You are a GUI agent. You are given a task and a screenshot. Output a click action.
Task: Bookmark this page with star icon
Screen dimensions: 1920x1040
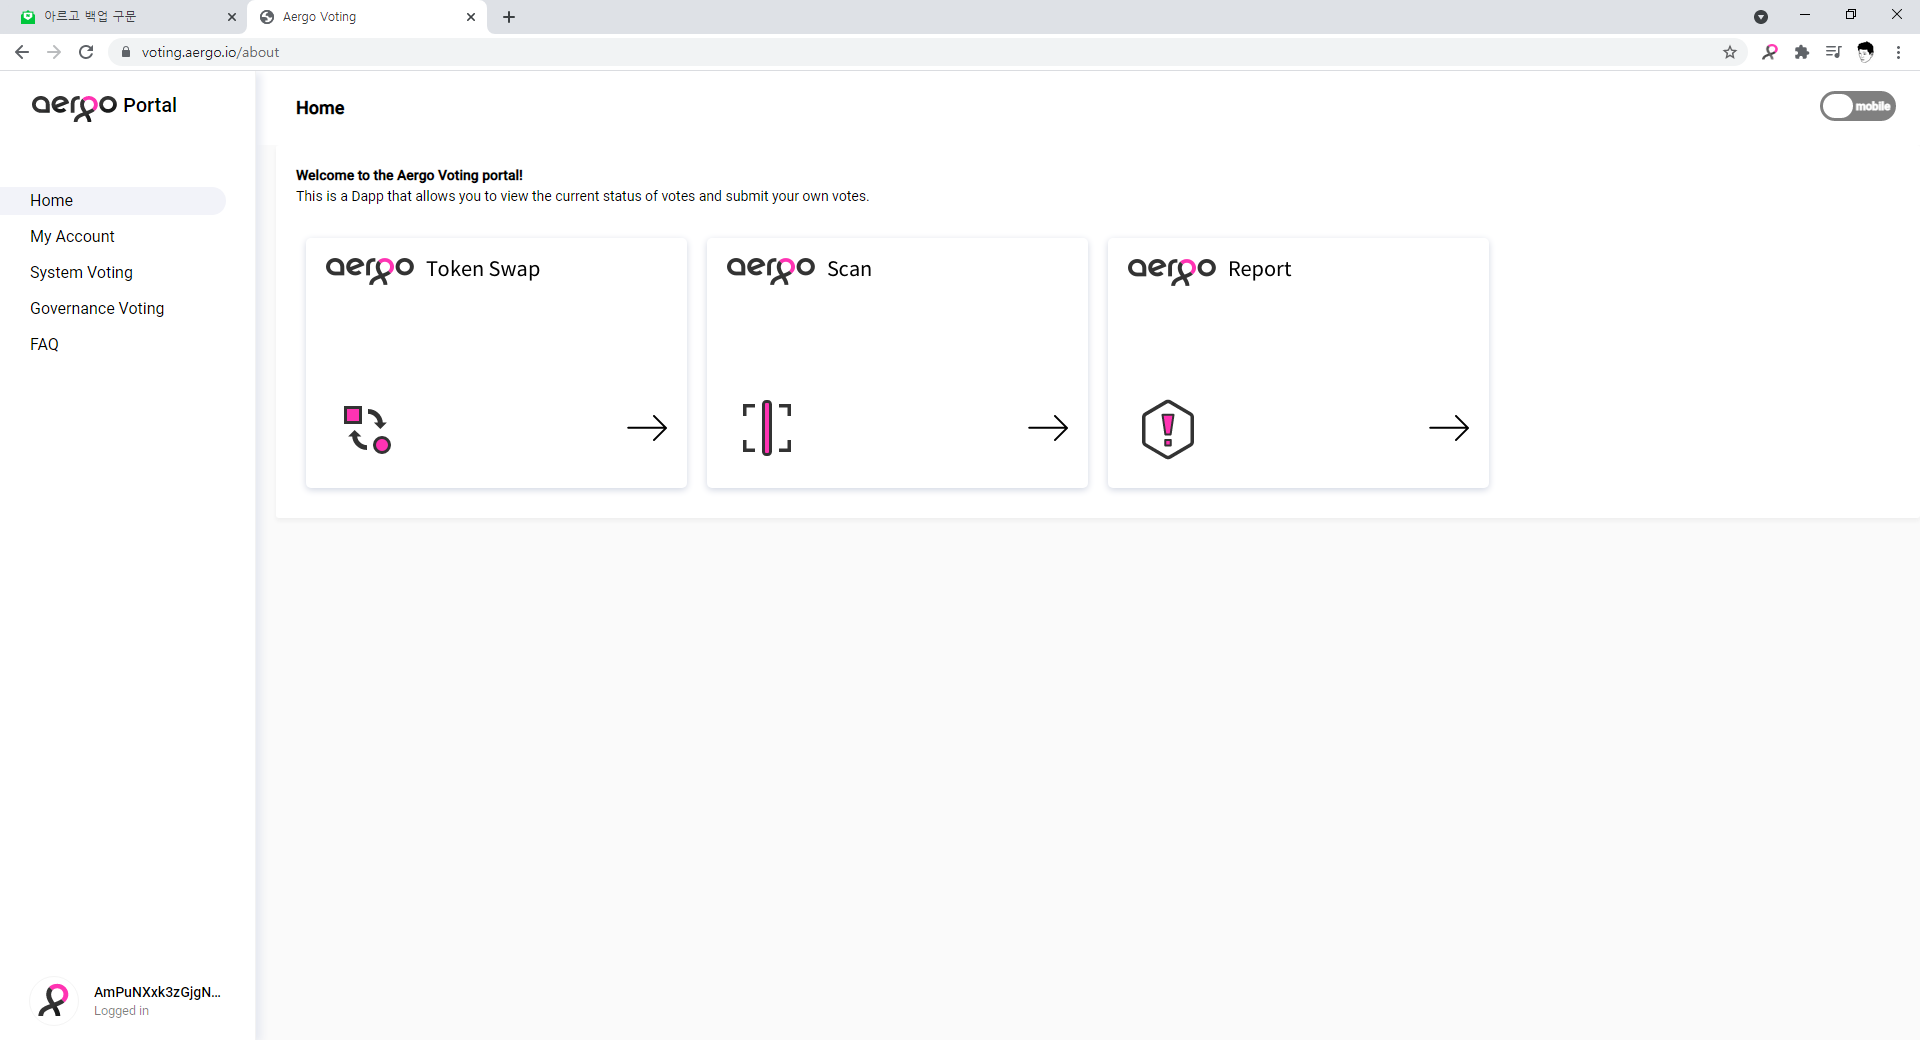(x=1730, y=52)
